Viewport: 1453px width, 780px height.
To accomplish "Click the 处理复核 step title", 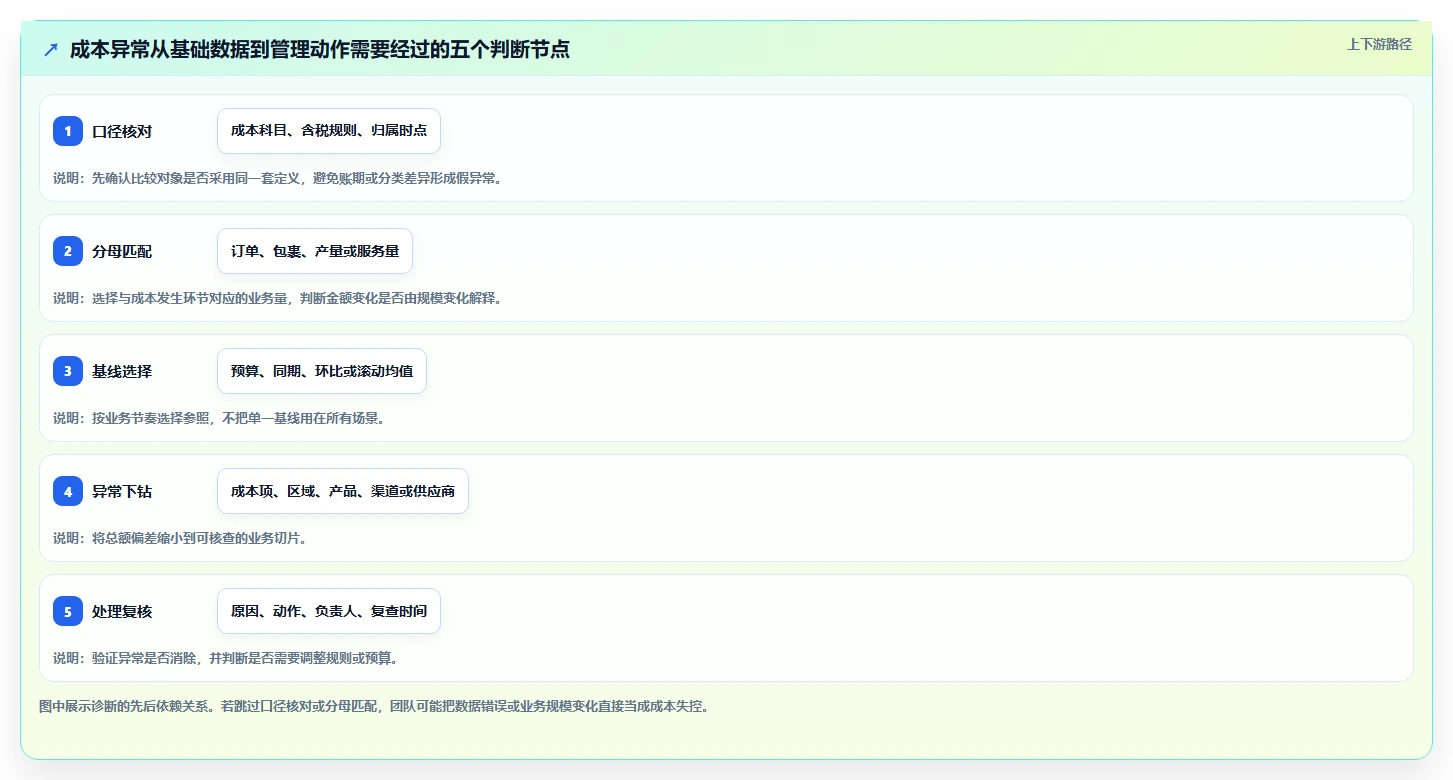I will [122, 612].
